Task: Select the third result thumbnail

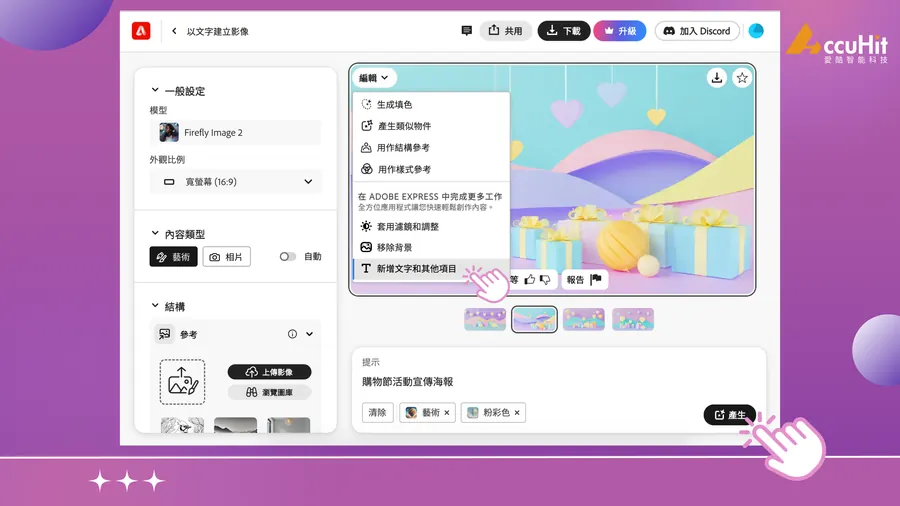Action: tap(584, 319)
